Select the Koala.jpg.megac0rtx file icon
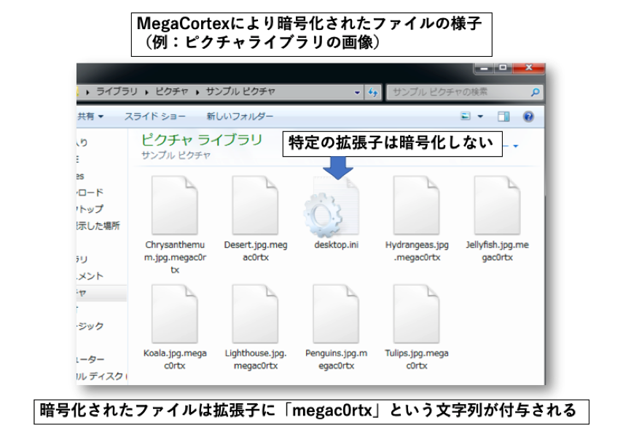The width and height of the screenshot is (631, 439). [x=174, y=314]
